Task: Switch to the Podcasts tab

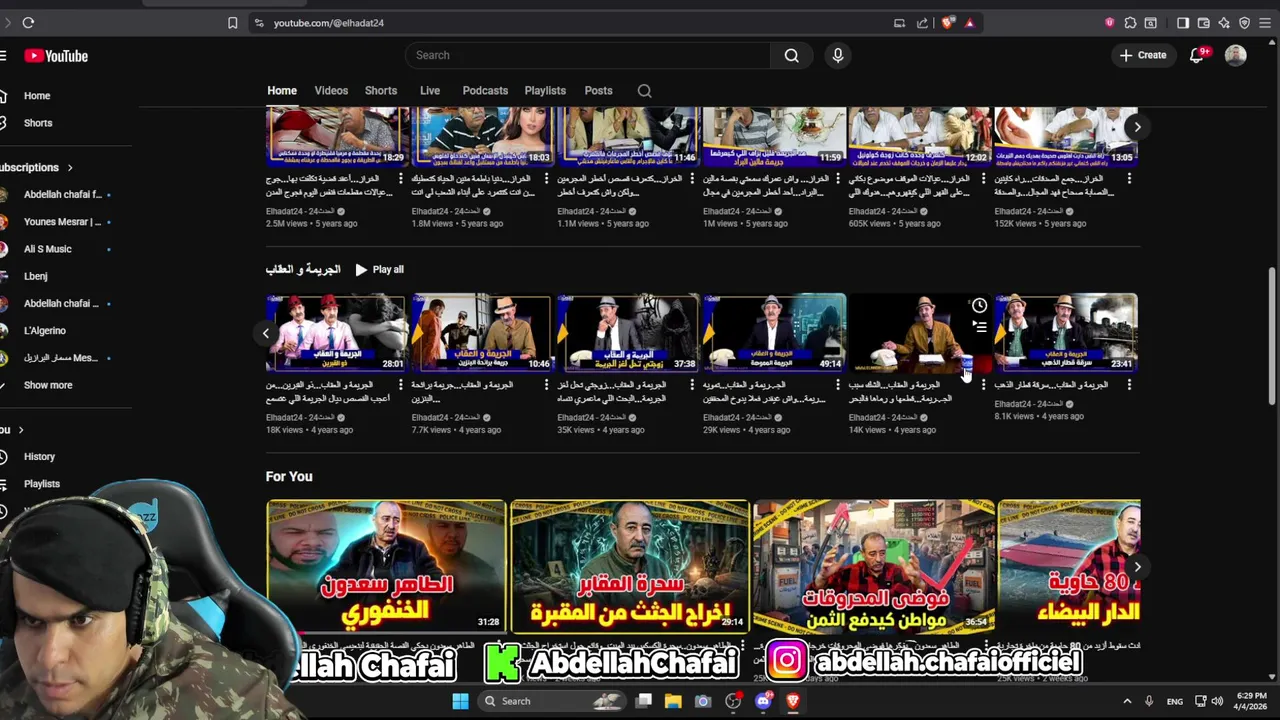Action: [x=485, y=91]
